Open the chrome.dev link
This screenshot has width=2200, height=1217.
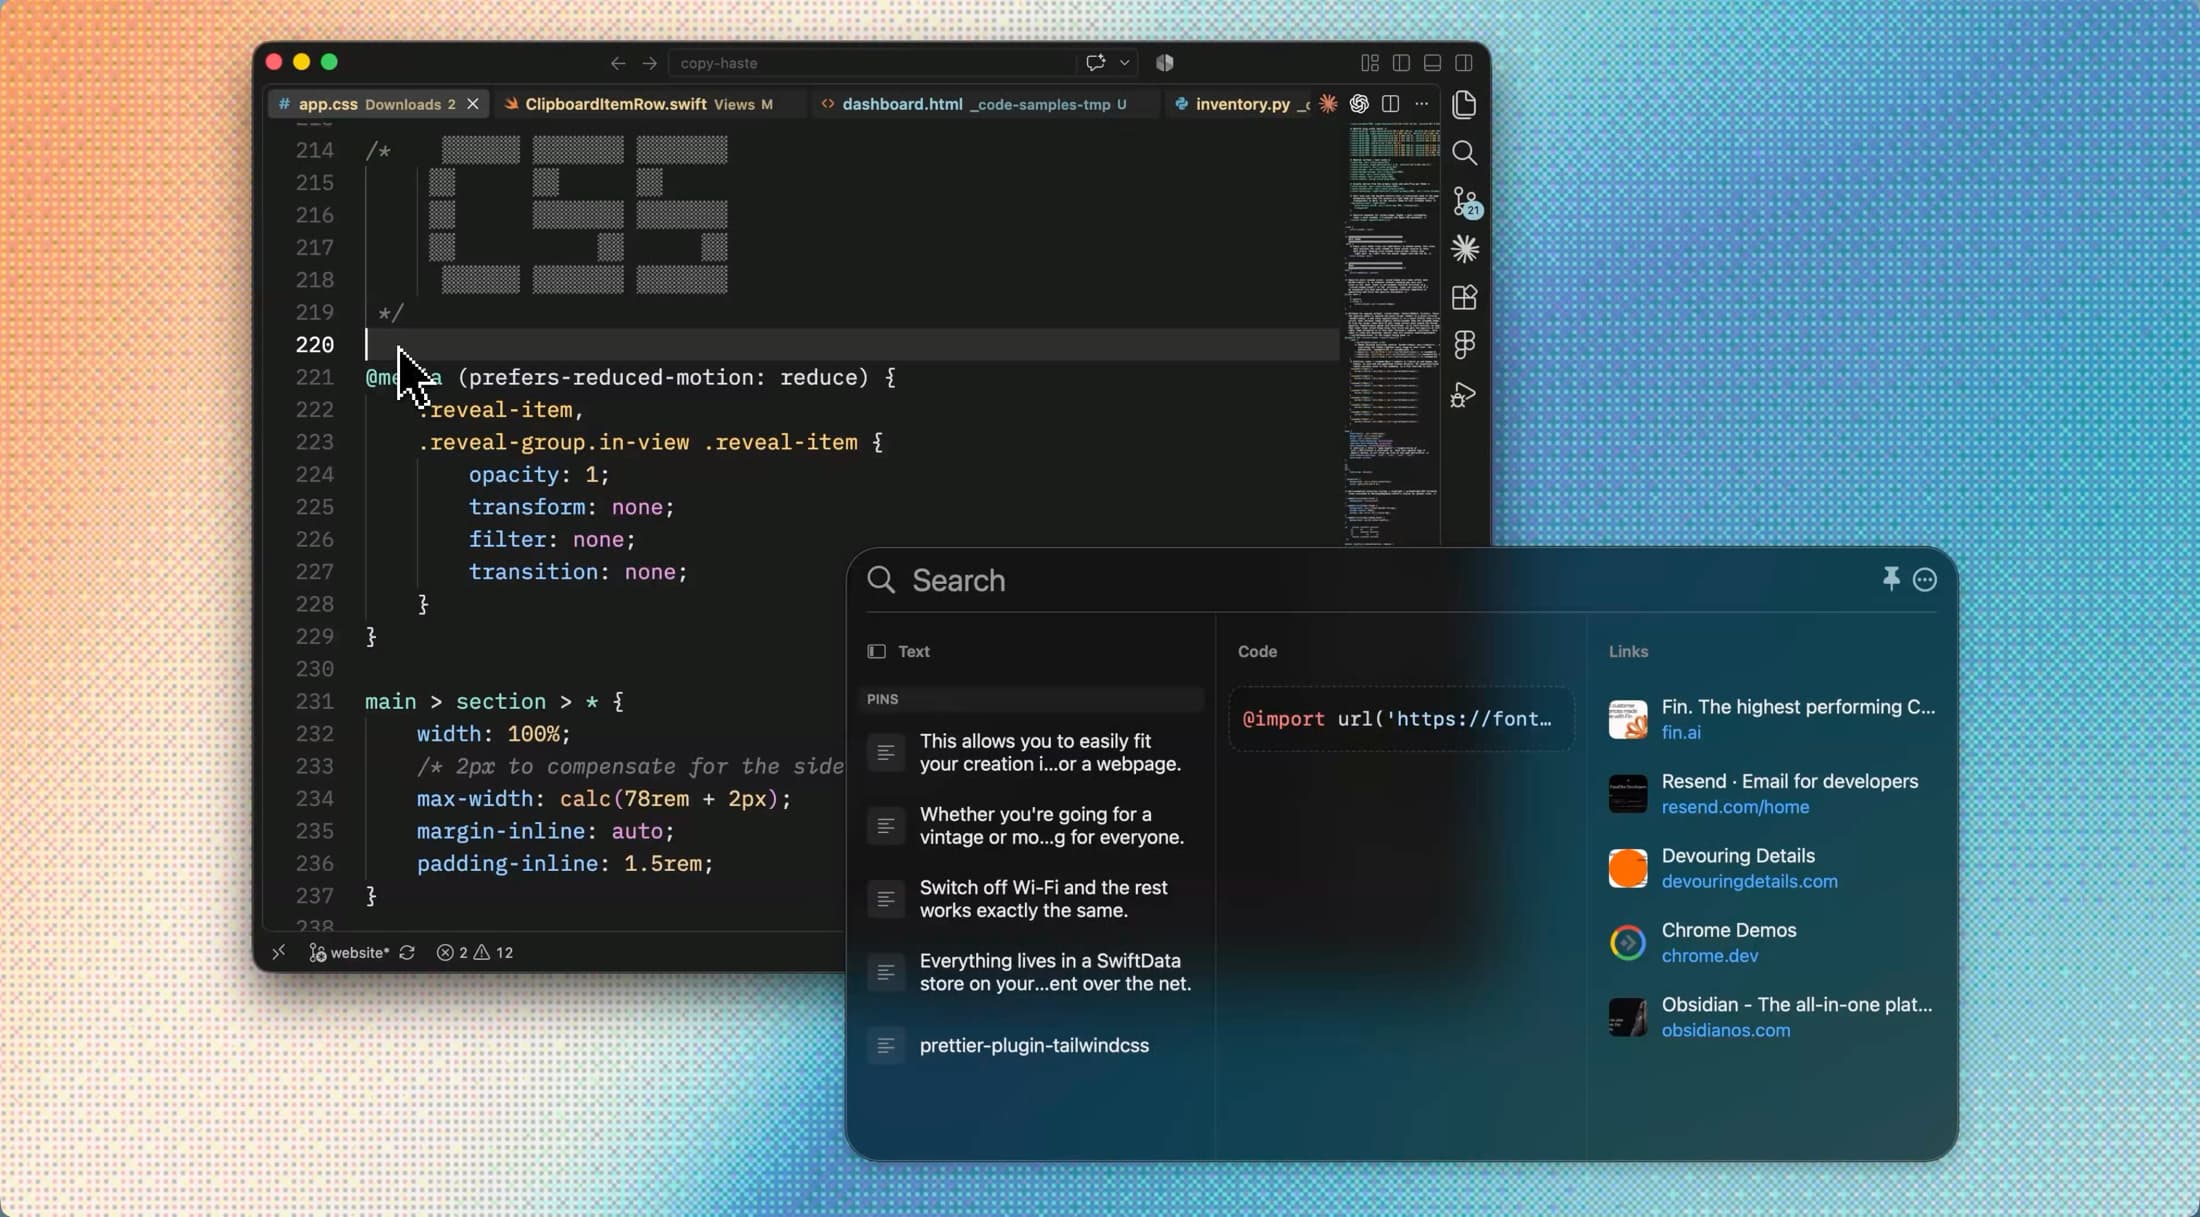pos(1709,956)
